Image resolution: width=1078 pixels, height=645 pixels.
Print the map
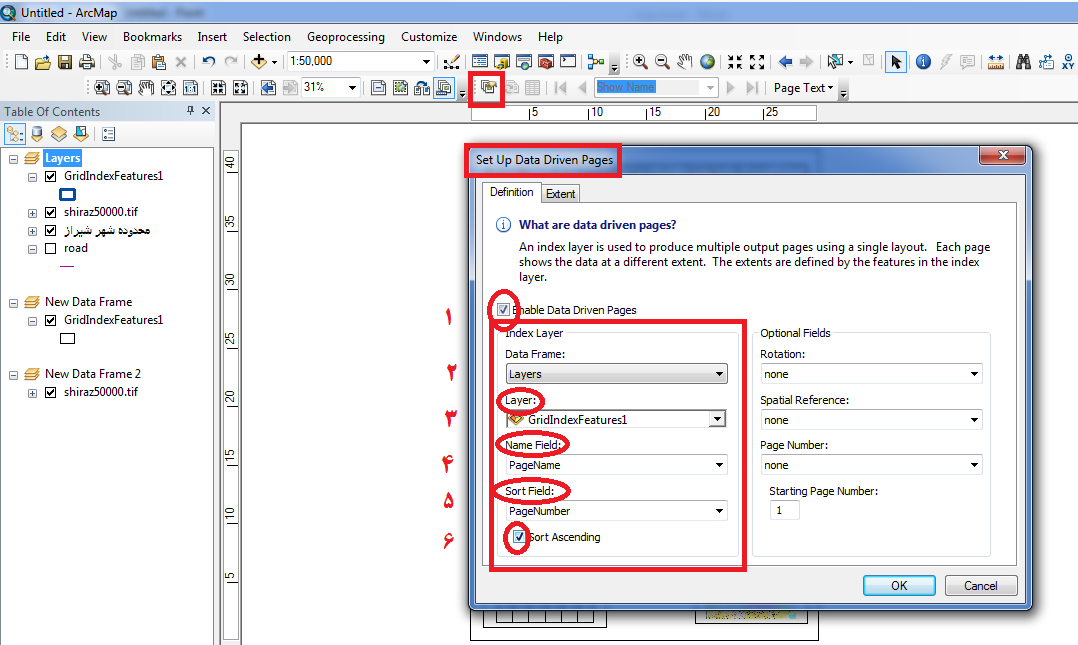pyautogui.click(x=87, y=62)
